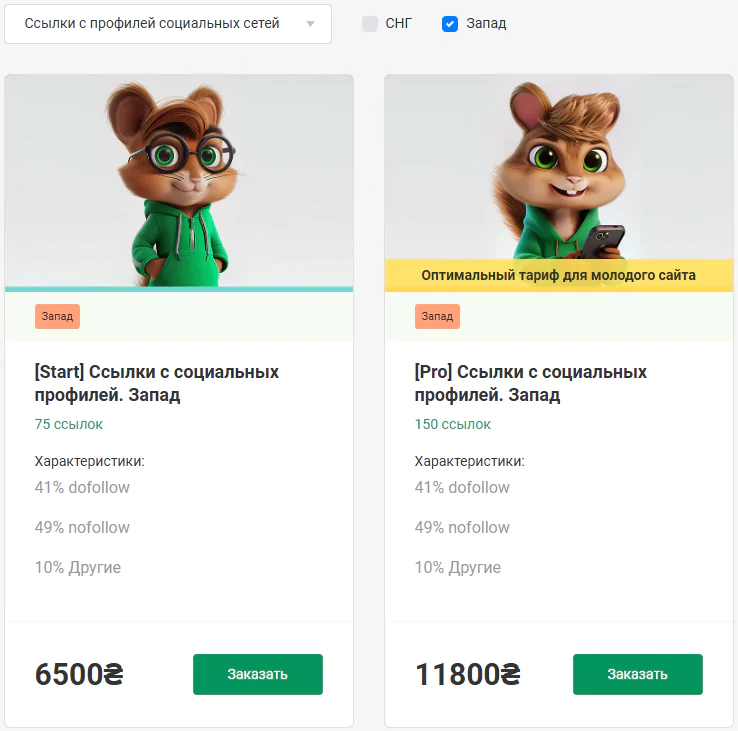Open the [Start] social profile links title
Image resolution: width=738 pixels, height=731 pixels.
156,383
